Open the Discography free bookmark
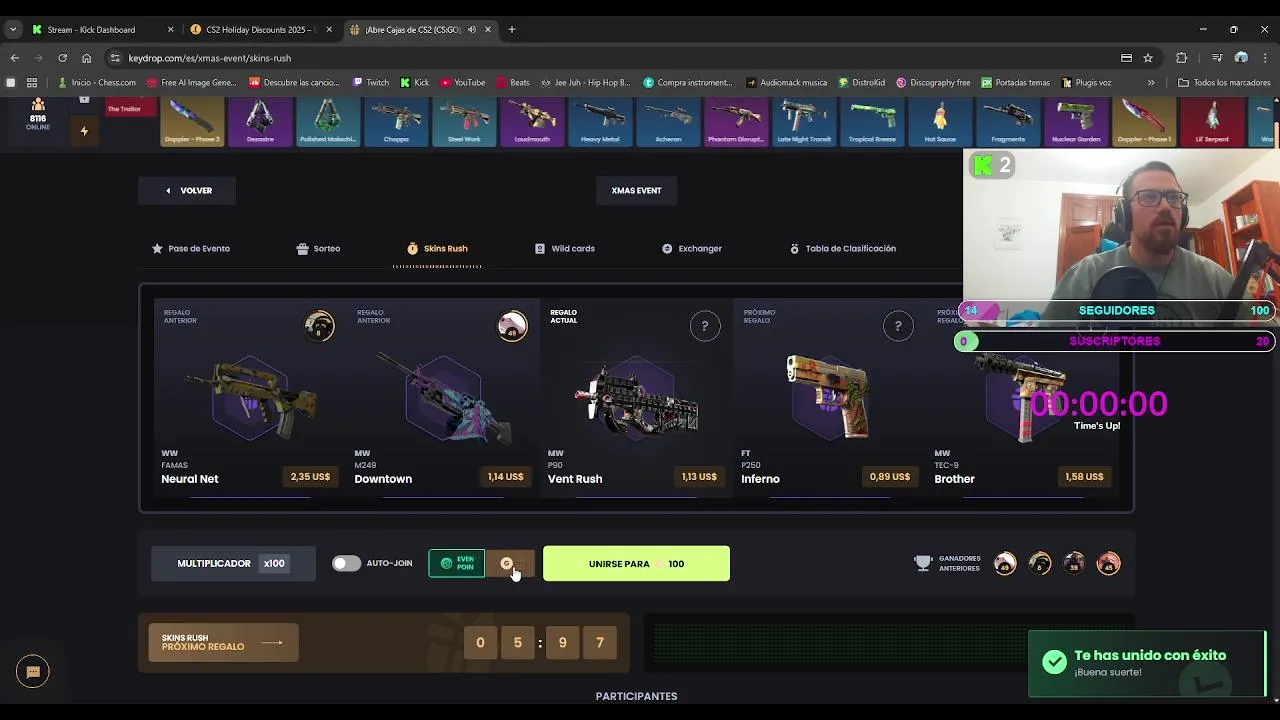Screen dimensions: 1280x720 tap(933, 82)
